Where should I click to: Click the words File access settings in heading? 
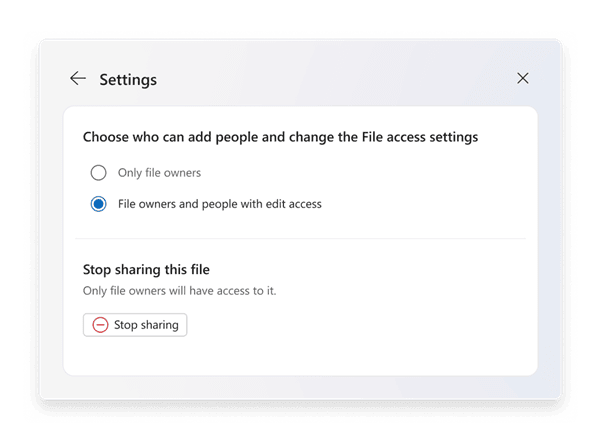[x=420, y=137]
